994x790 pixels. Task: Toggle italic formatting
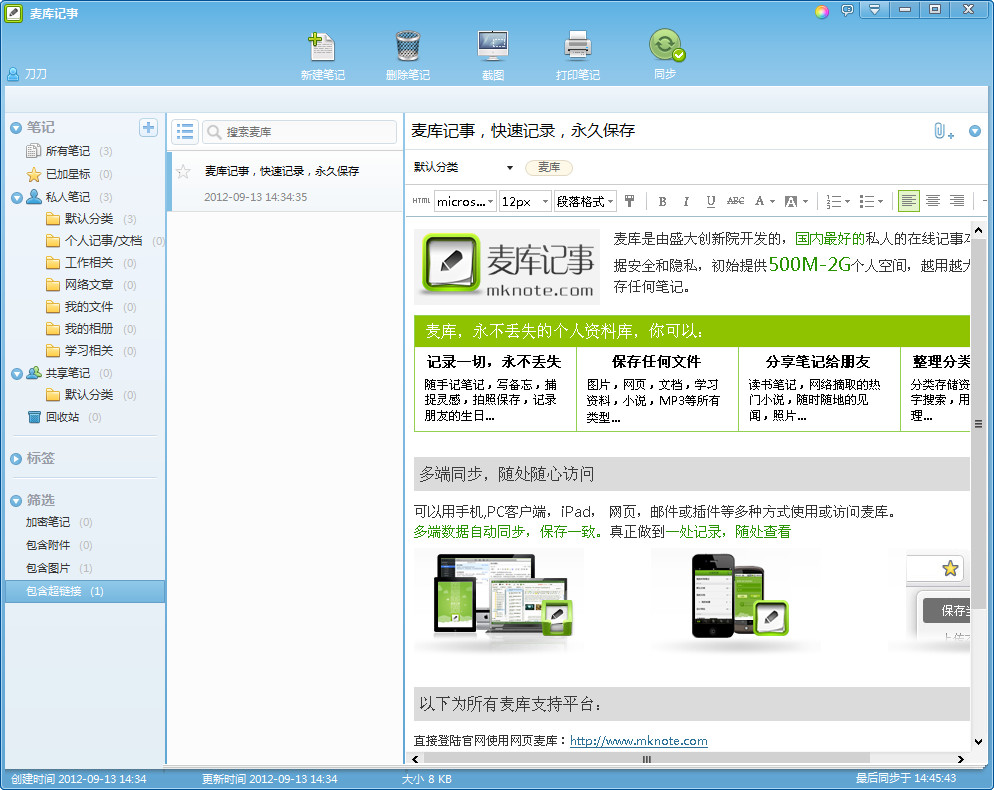686,202
